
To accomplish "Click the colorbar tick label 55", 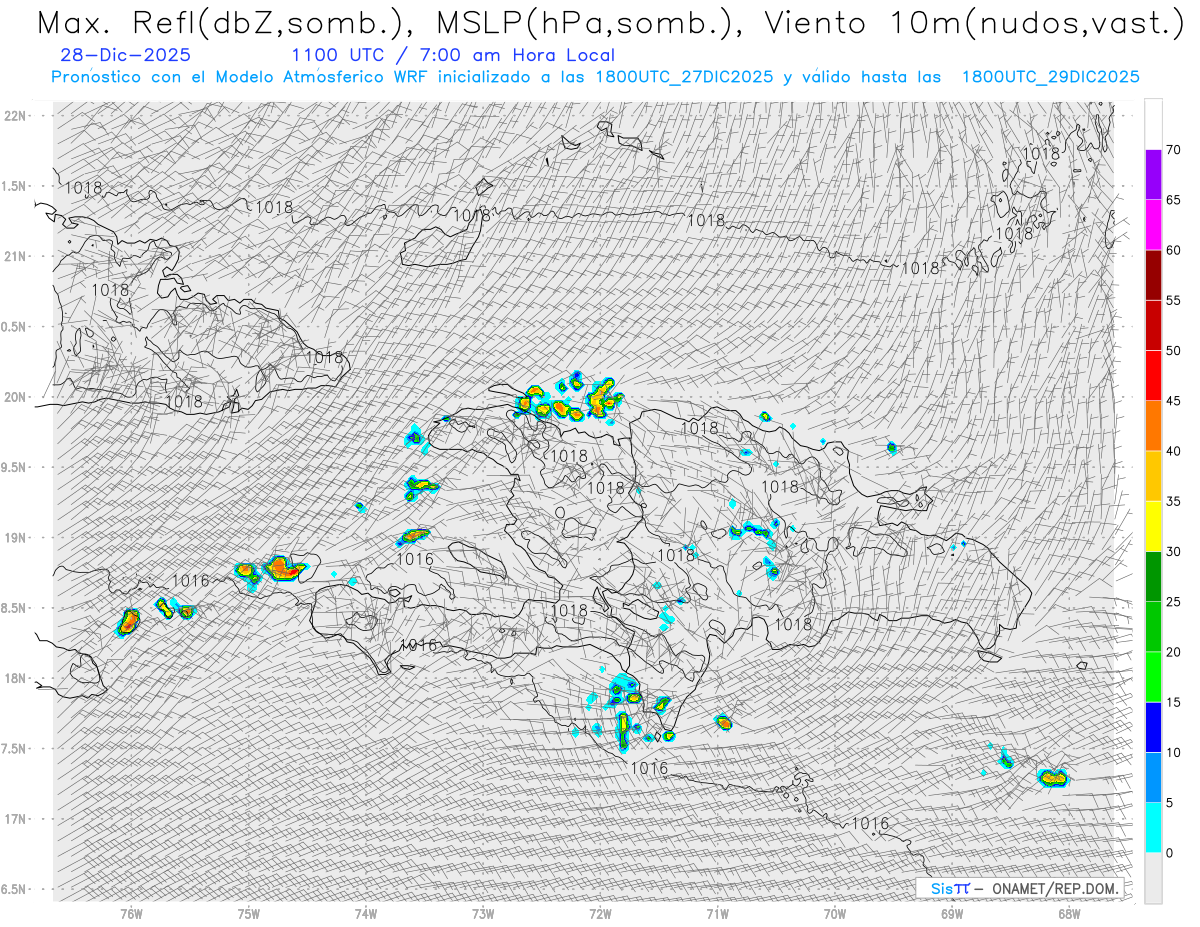I will (1173, 300).
